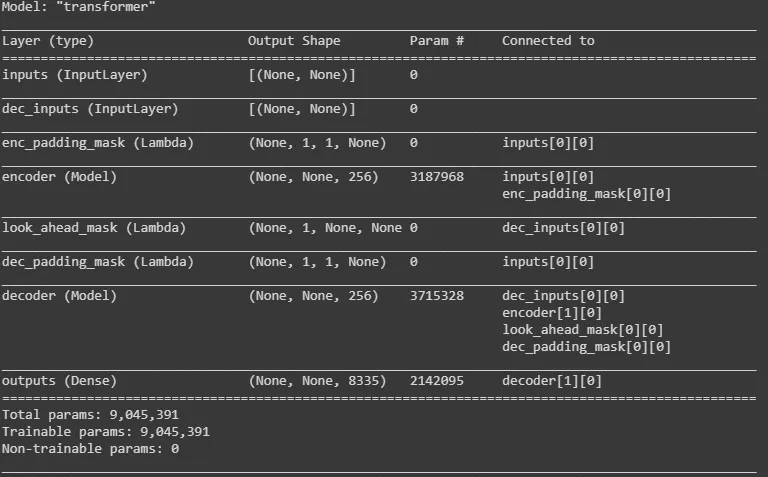This screenshot has width=768, height=477.
Task: Click the outputs param count 2142095
Action: 437,381
